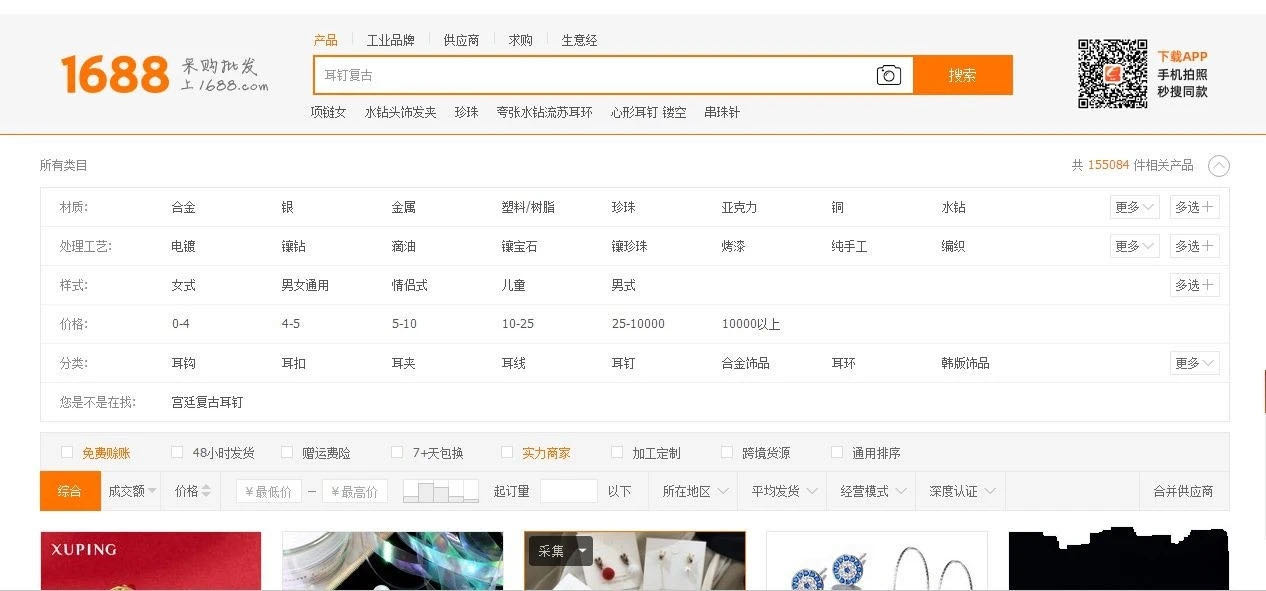The width and height of the screenshot is (1266, 591).
Task: Enable the 实力商家 filter checkbox
Action: coord(507,453)
